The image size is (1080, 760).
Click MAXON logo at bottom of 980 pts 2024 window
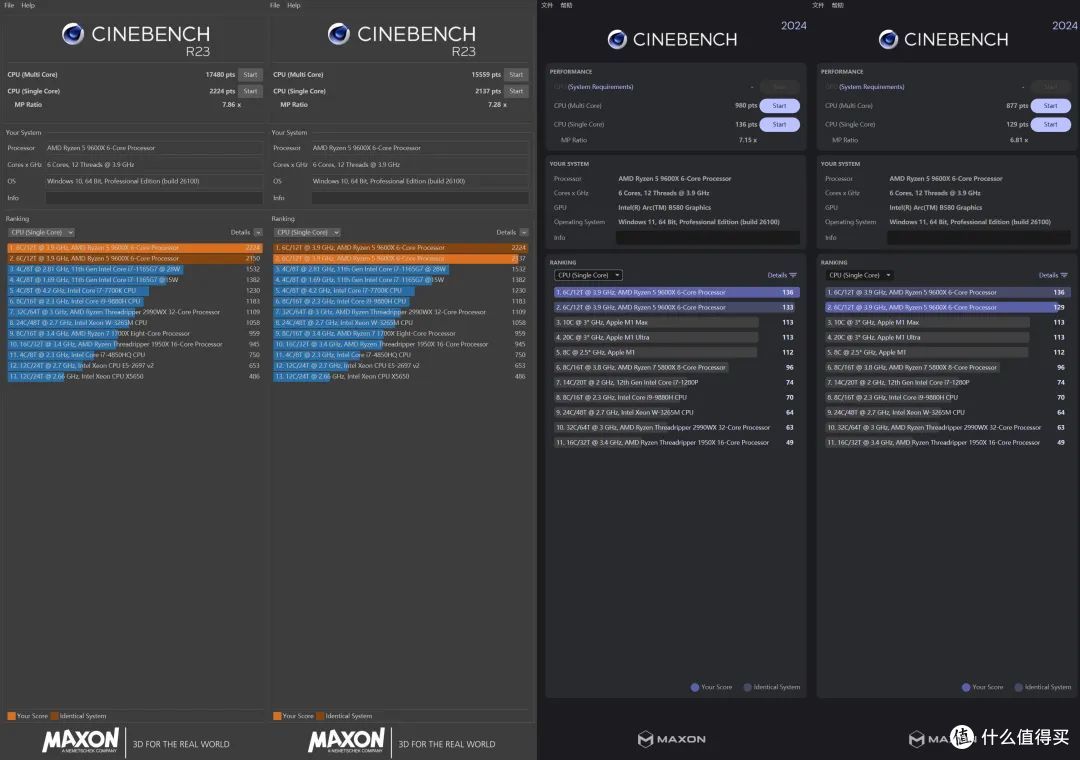coord(672,739)
